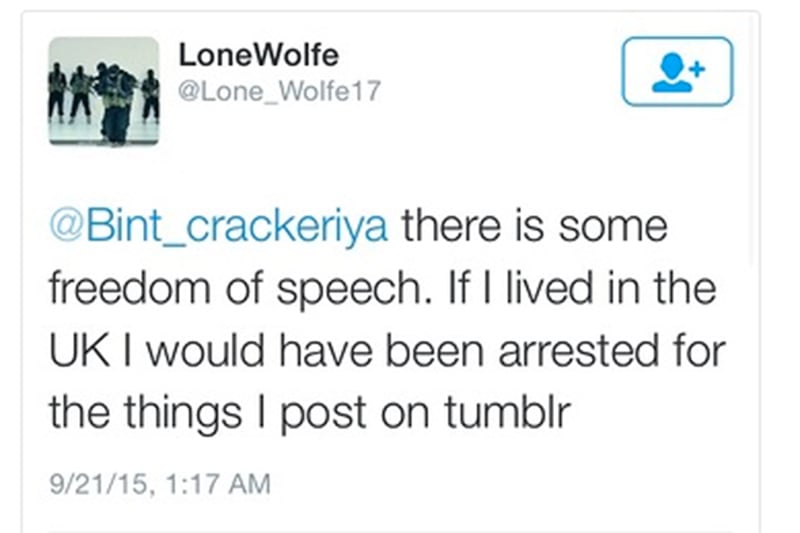Open LoneWolfe's profile picture
This screenshot has width=800, height=533.
104,91
